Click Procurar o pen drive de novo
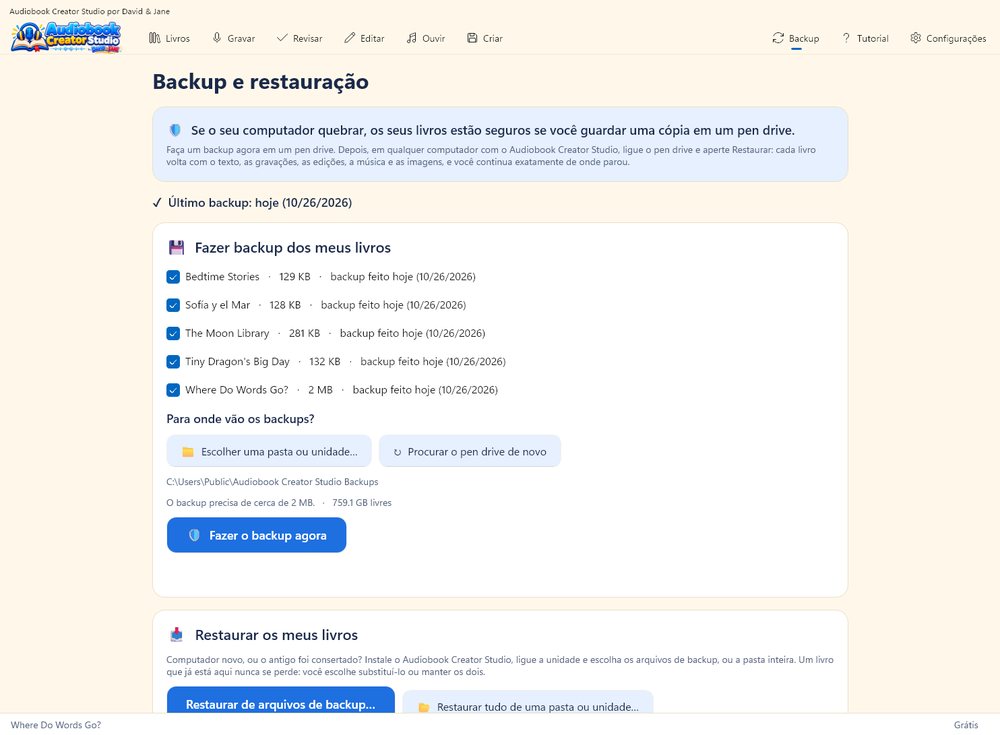 [470, 452]
